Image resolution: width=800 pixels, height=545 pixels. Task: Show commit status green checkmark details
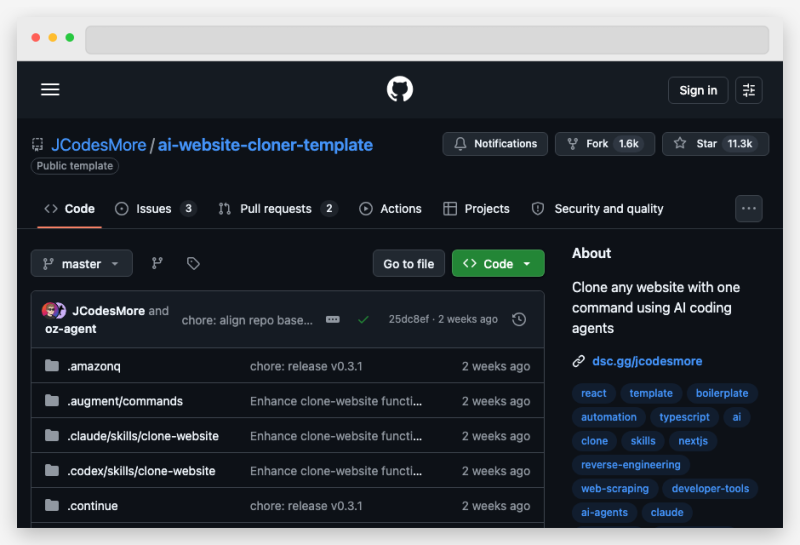pyautogui.click(x=363, y=319)
